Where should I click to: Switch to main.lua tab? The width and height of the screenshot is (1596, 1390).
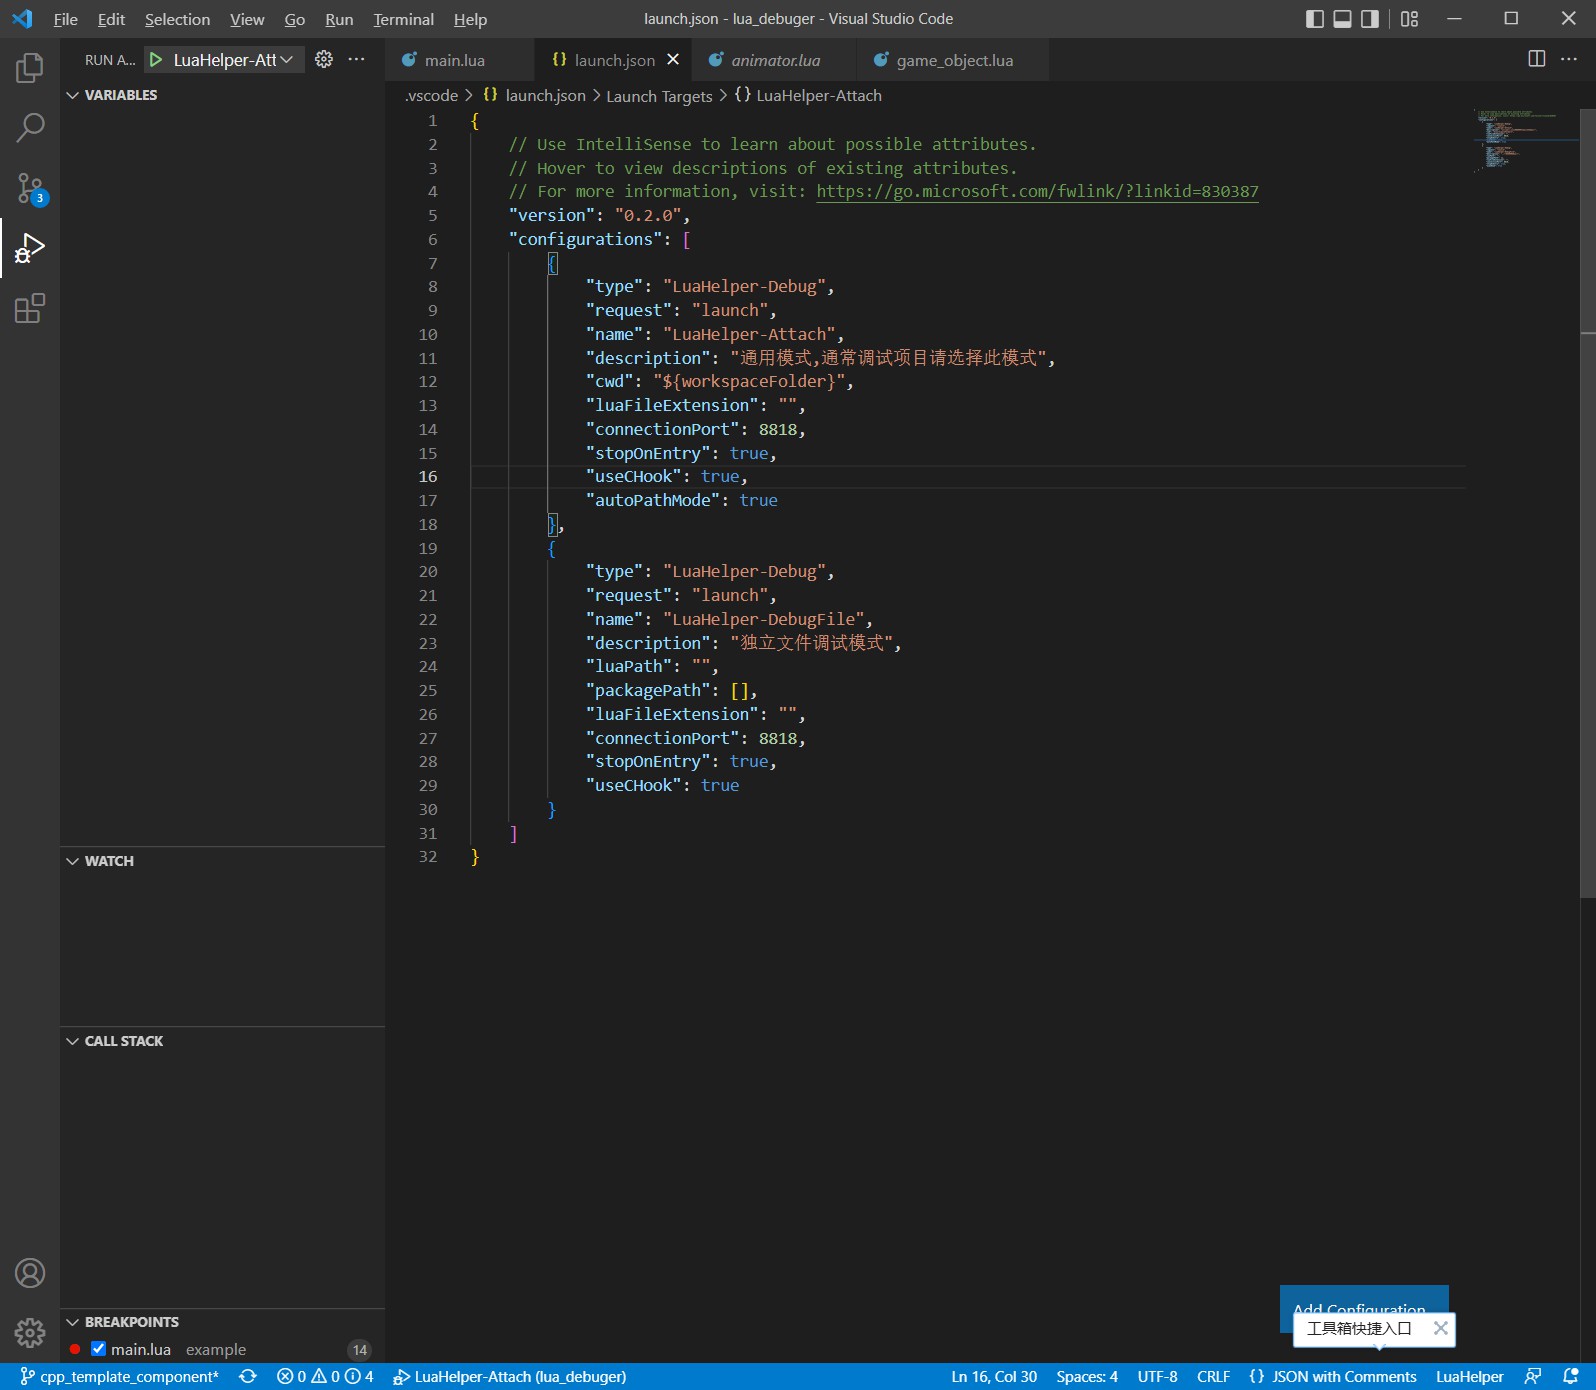(455, 60)
